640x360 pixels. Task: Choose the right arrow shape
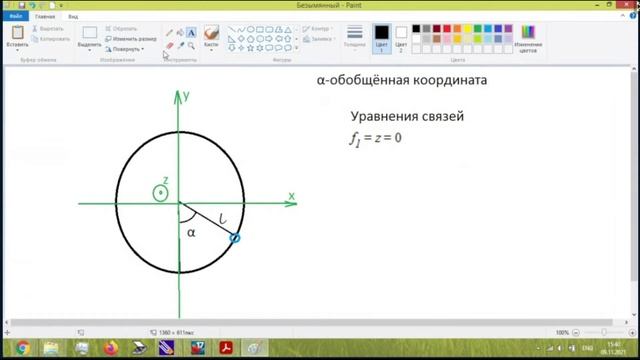click(x=269, y=39)
